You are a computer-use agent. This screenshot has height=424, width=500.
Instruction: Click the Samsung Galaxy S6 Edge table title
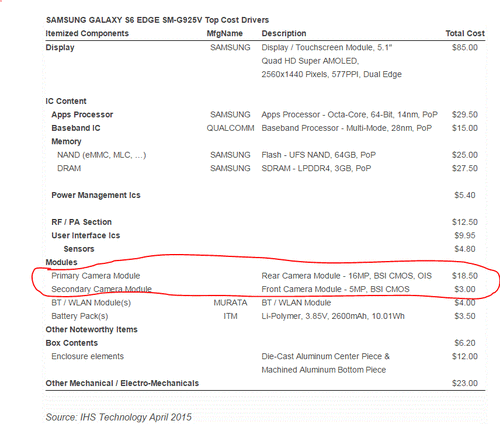(x=157, y=20)
